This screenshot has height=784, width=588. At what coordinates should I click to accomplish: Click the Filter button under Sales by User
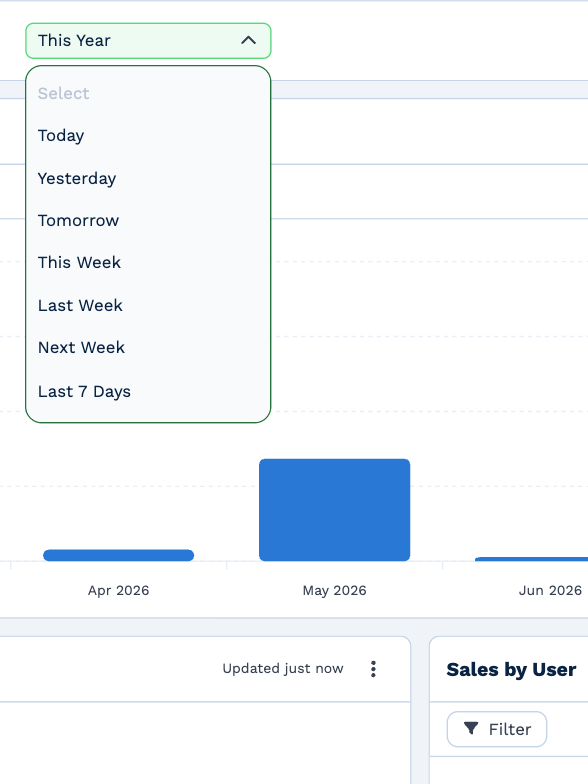pos(496,729)
